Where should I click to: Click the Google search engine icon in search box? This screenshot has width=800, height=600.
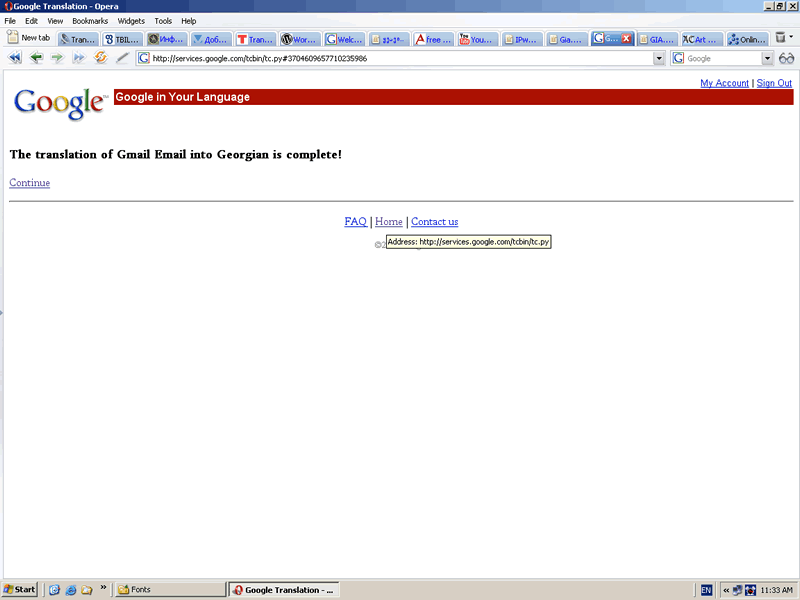[x=678, y=58]
